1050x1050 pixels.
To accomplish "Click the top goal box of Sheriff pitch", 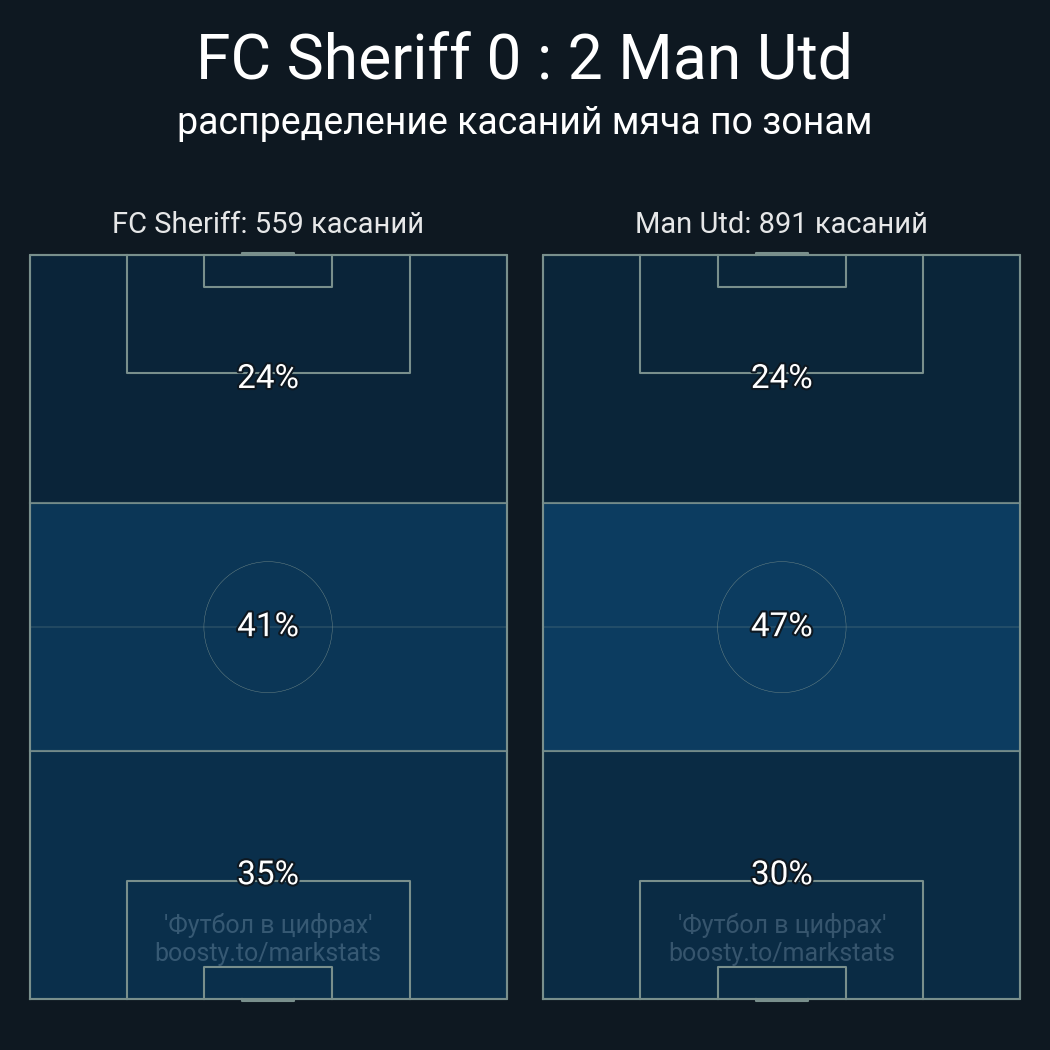I will coord(268,271).
